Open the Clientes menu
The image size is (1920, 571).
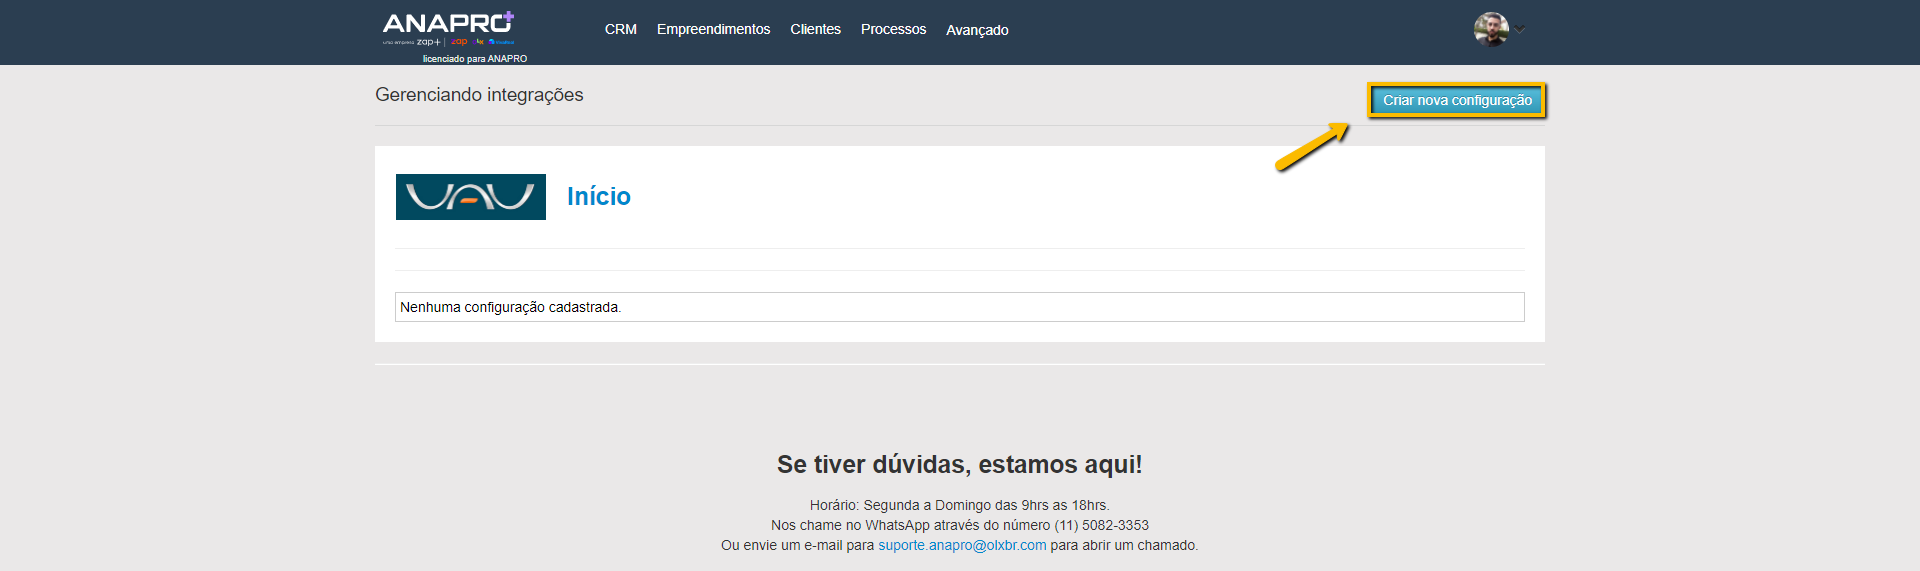815,29
